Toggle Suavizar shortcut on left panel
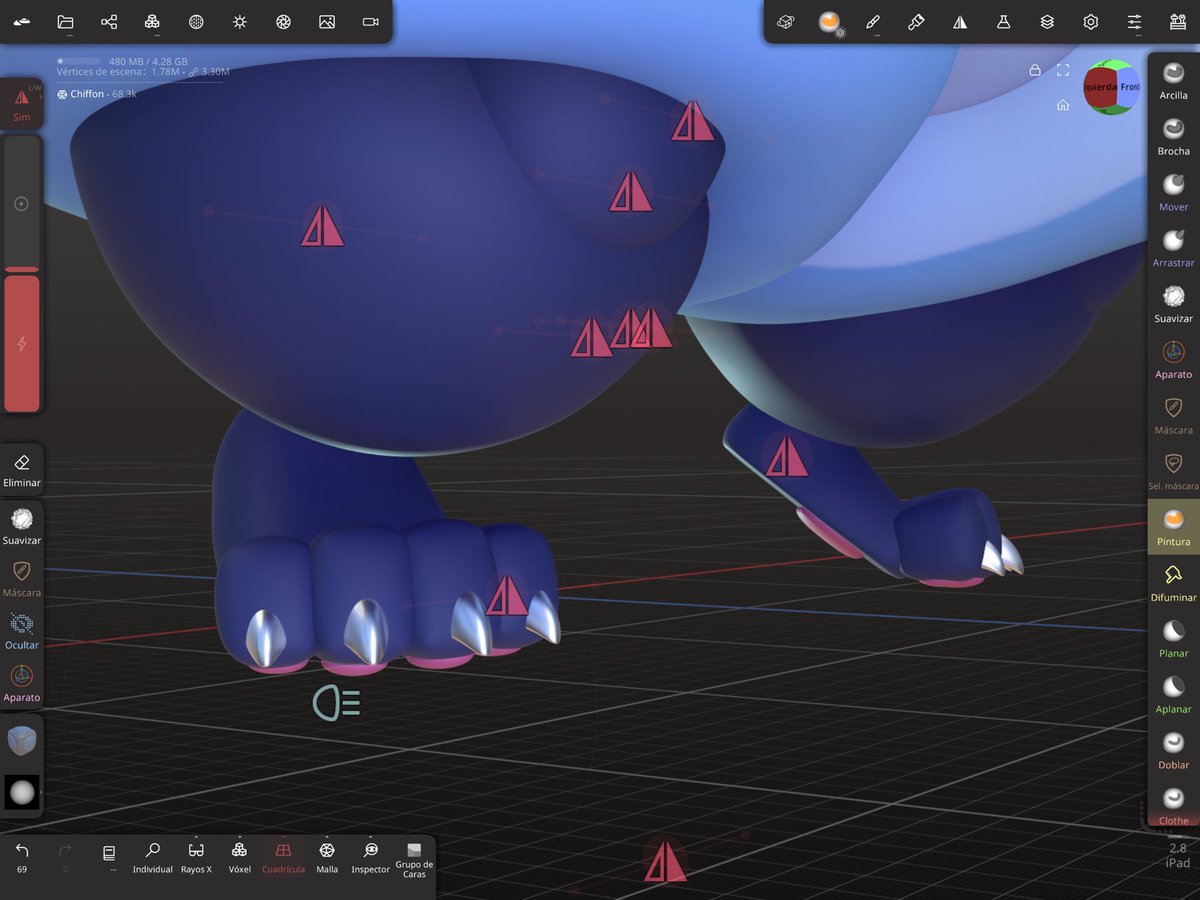Image resolution: width=1200 pixels, height=900 pixels. coord(22,526)
